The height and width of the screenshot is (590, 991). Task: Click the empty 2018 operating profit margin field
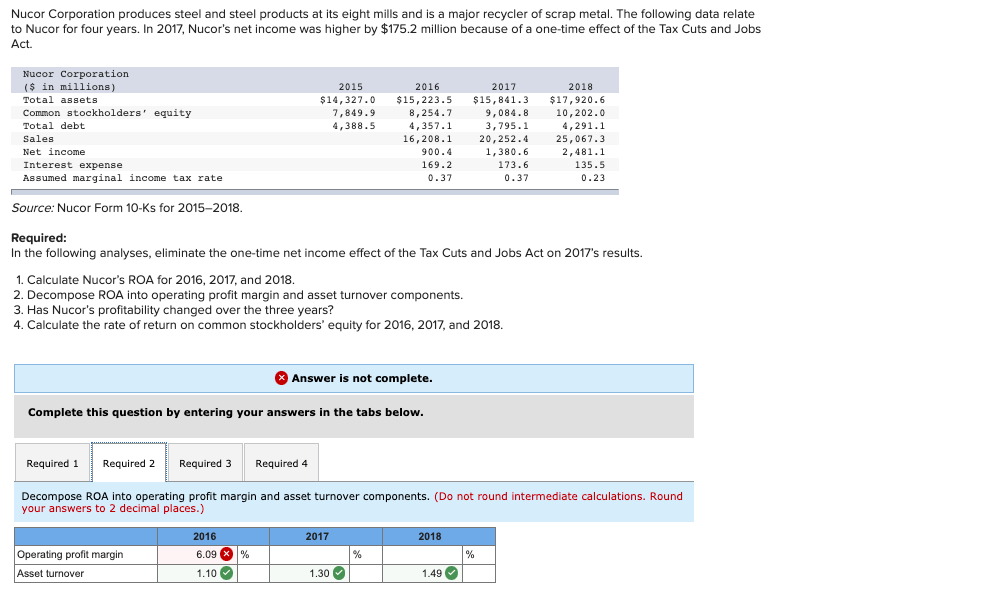422,555
